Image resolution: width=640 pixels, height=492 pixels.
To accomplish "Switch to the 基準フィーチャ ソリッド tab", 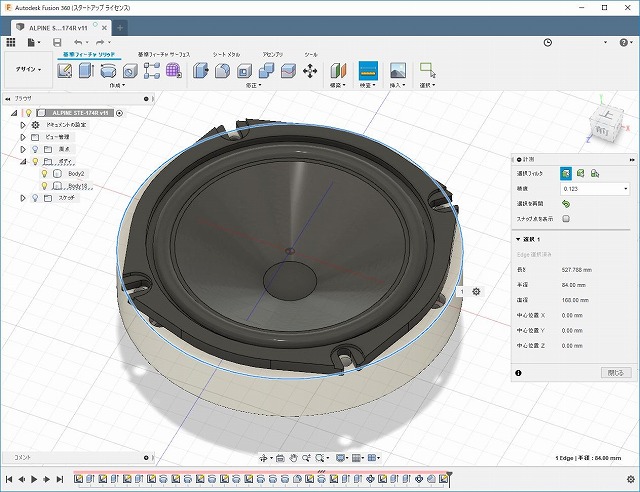I will (89, 54).
